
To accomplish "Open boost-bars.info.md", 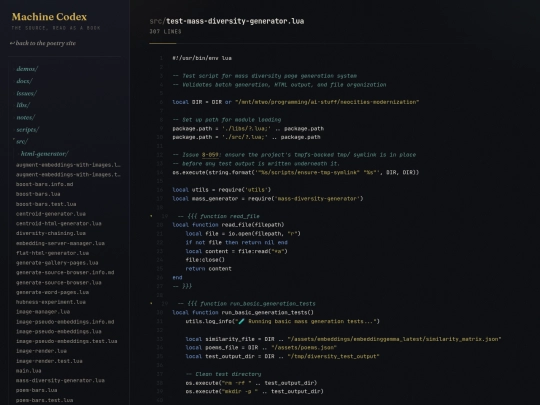I will tap(44, 184).
